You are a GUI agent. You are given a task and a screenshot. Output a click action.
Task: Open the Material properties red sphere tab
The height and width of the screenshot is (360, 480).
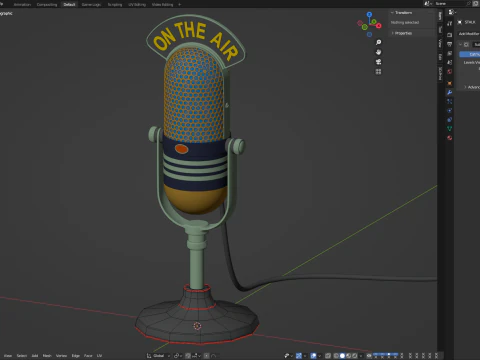450,138
